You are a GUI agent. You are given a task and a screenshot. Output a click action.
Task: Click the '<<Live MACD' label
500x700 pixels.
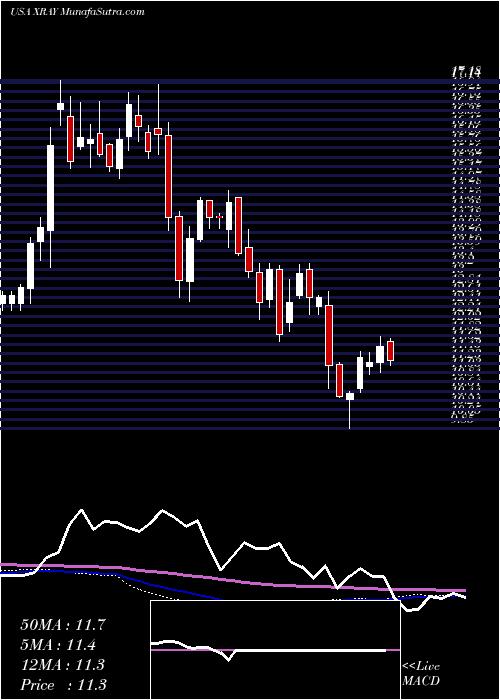coord(421,674)
